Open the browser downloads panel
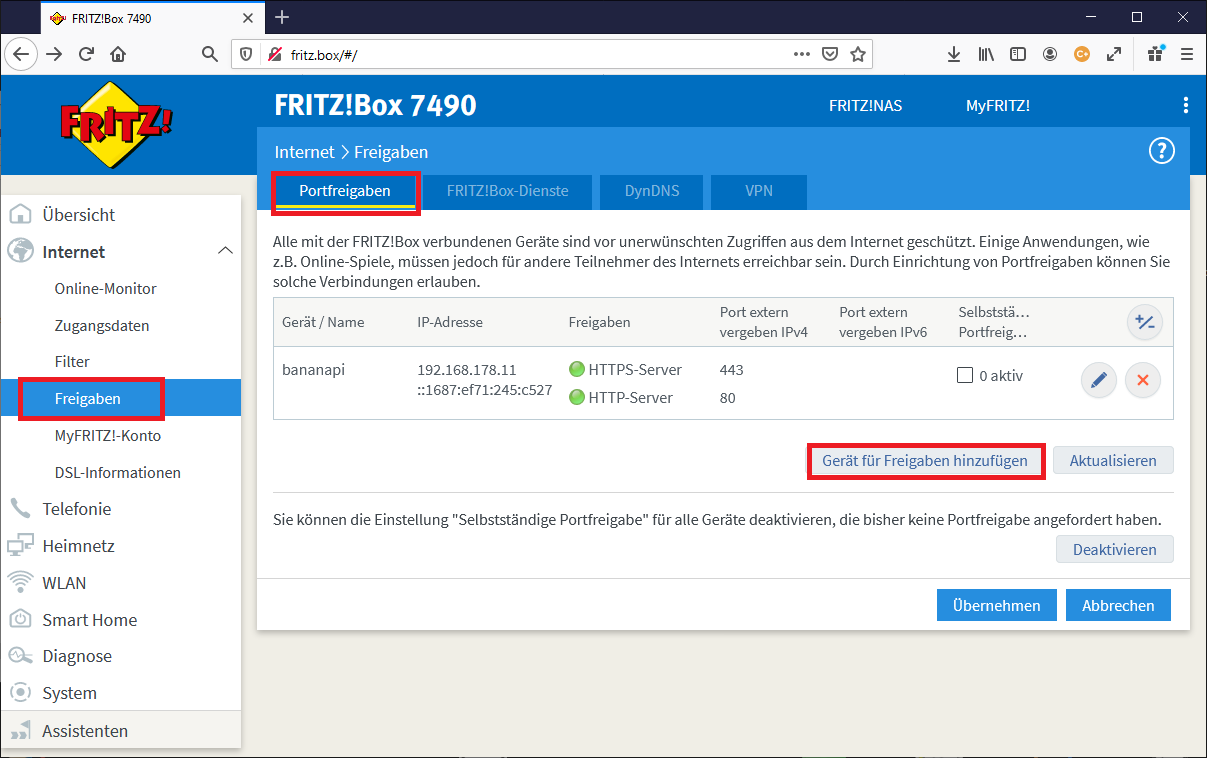This screenshot has height=758, width=1207. 954,54
